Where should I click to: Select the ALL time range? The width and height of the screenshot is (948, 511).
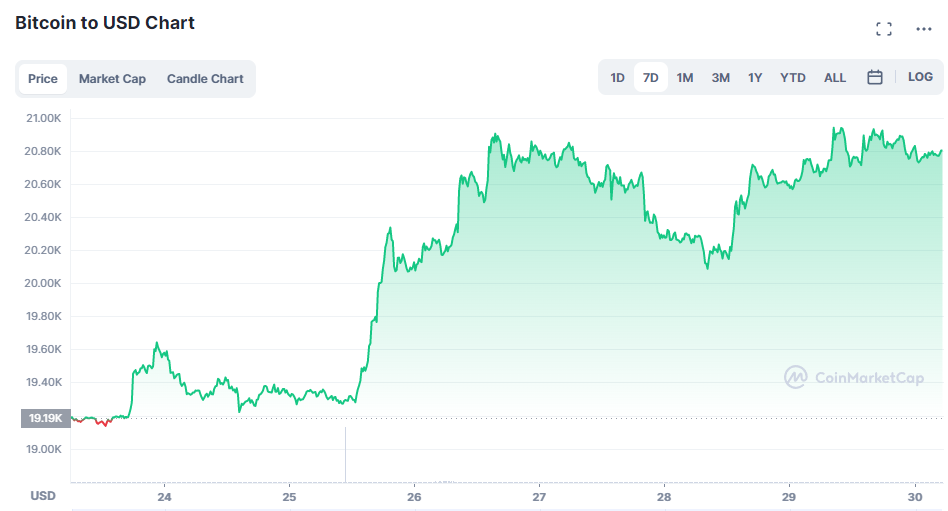click(x=835, y=77)
